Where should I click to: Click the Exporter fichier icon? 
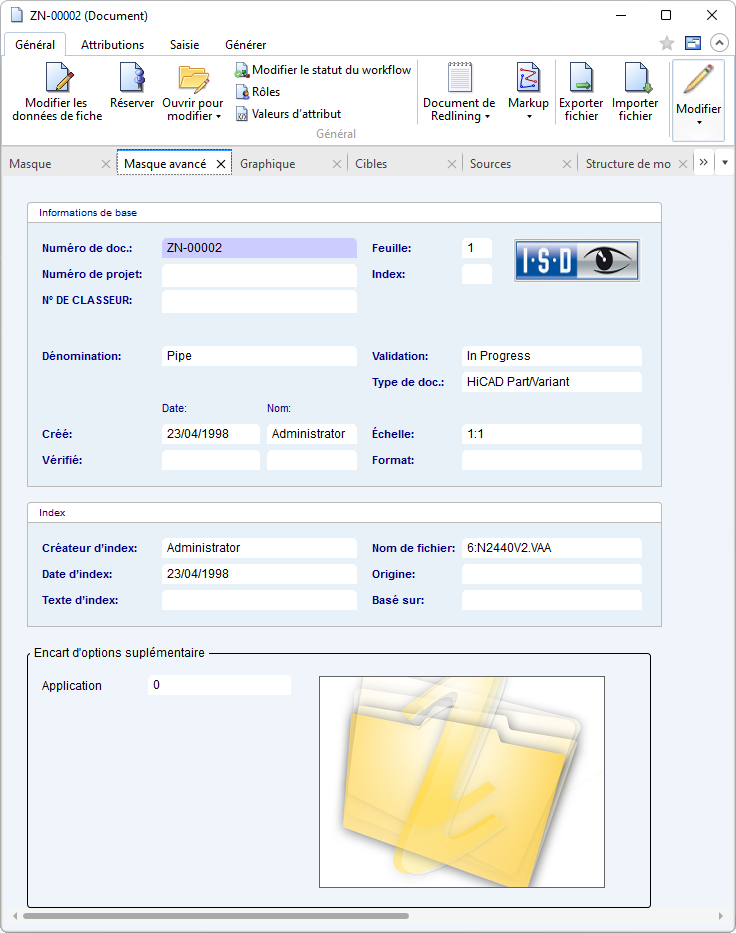[581, 79]
